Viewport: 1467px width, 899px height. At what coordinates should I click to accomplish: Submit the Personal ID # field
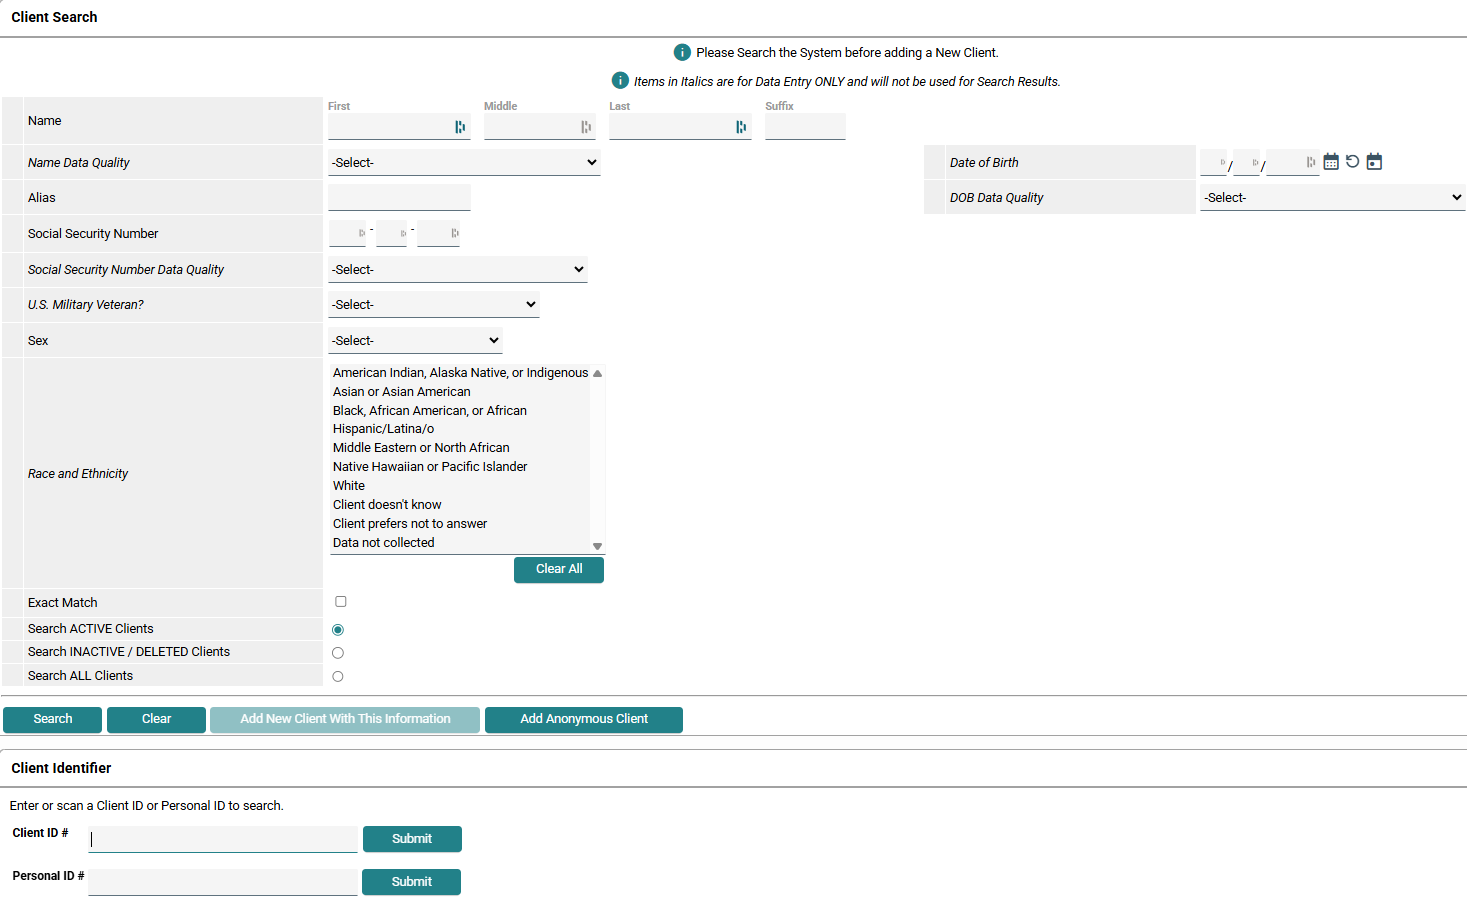point(412,882)
